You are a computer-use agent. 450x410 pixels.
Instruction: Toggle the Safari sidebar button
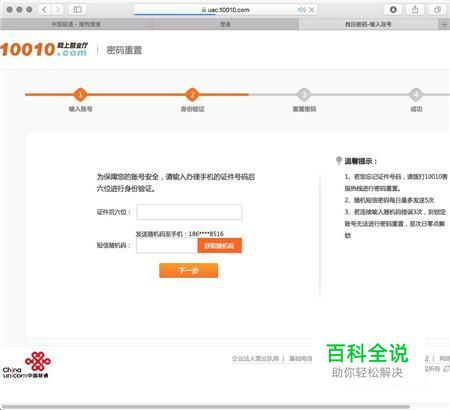click(x=77, y=10)
